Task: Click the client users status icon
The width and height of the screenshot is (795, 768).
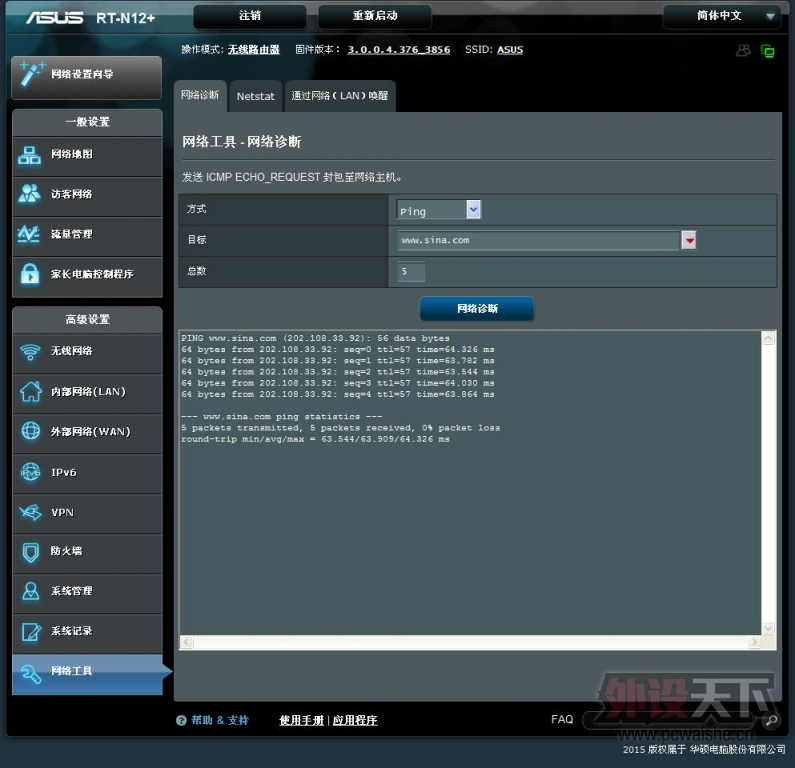Action: (x=743, y=50)
